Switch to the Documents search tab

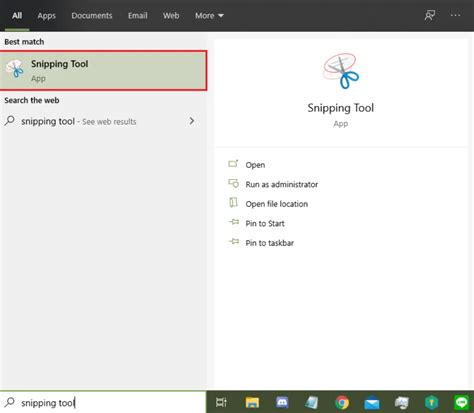pyautogui.click(x=92, y=16)
